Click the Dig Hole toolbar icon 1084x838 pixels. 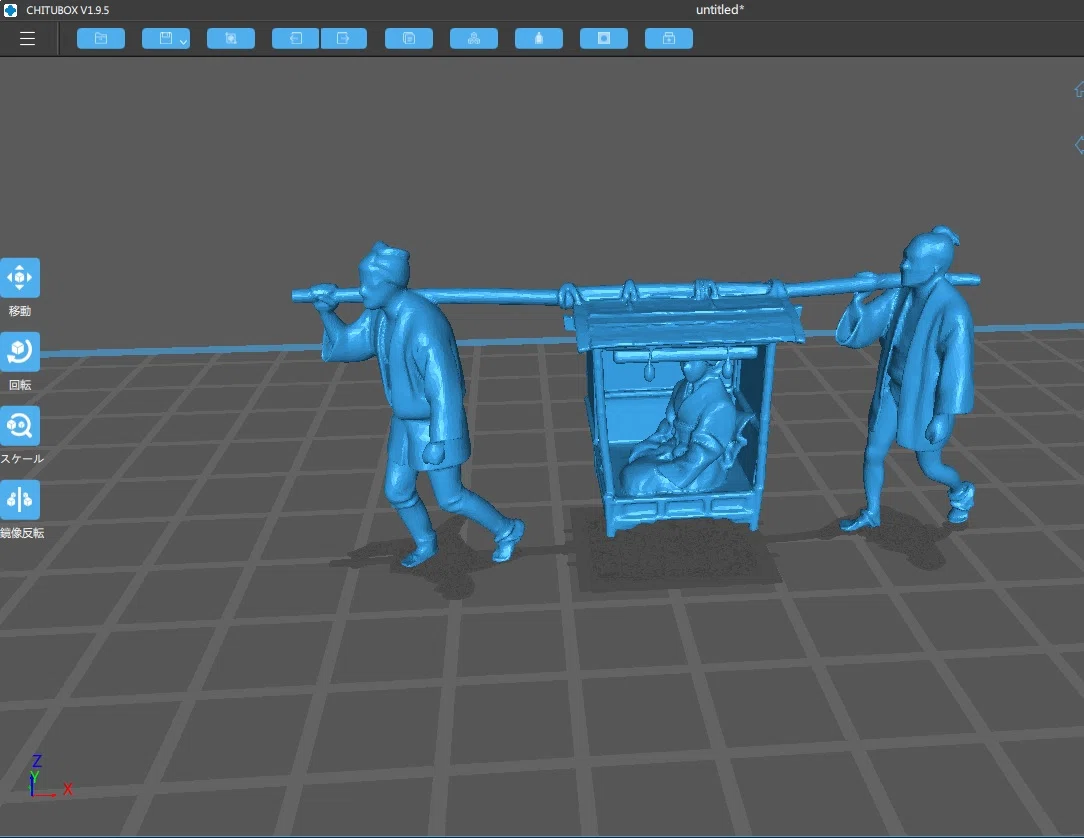(604, 39)
